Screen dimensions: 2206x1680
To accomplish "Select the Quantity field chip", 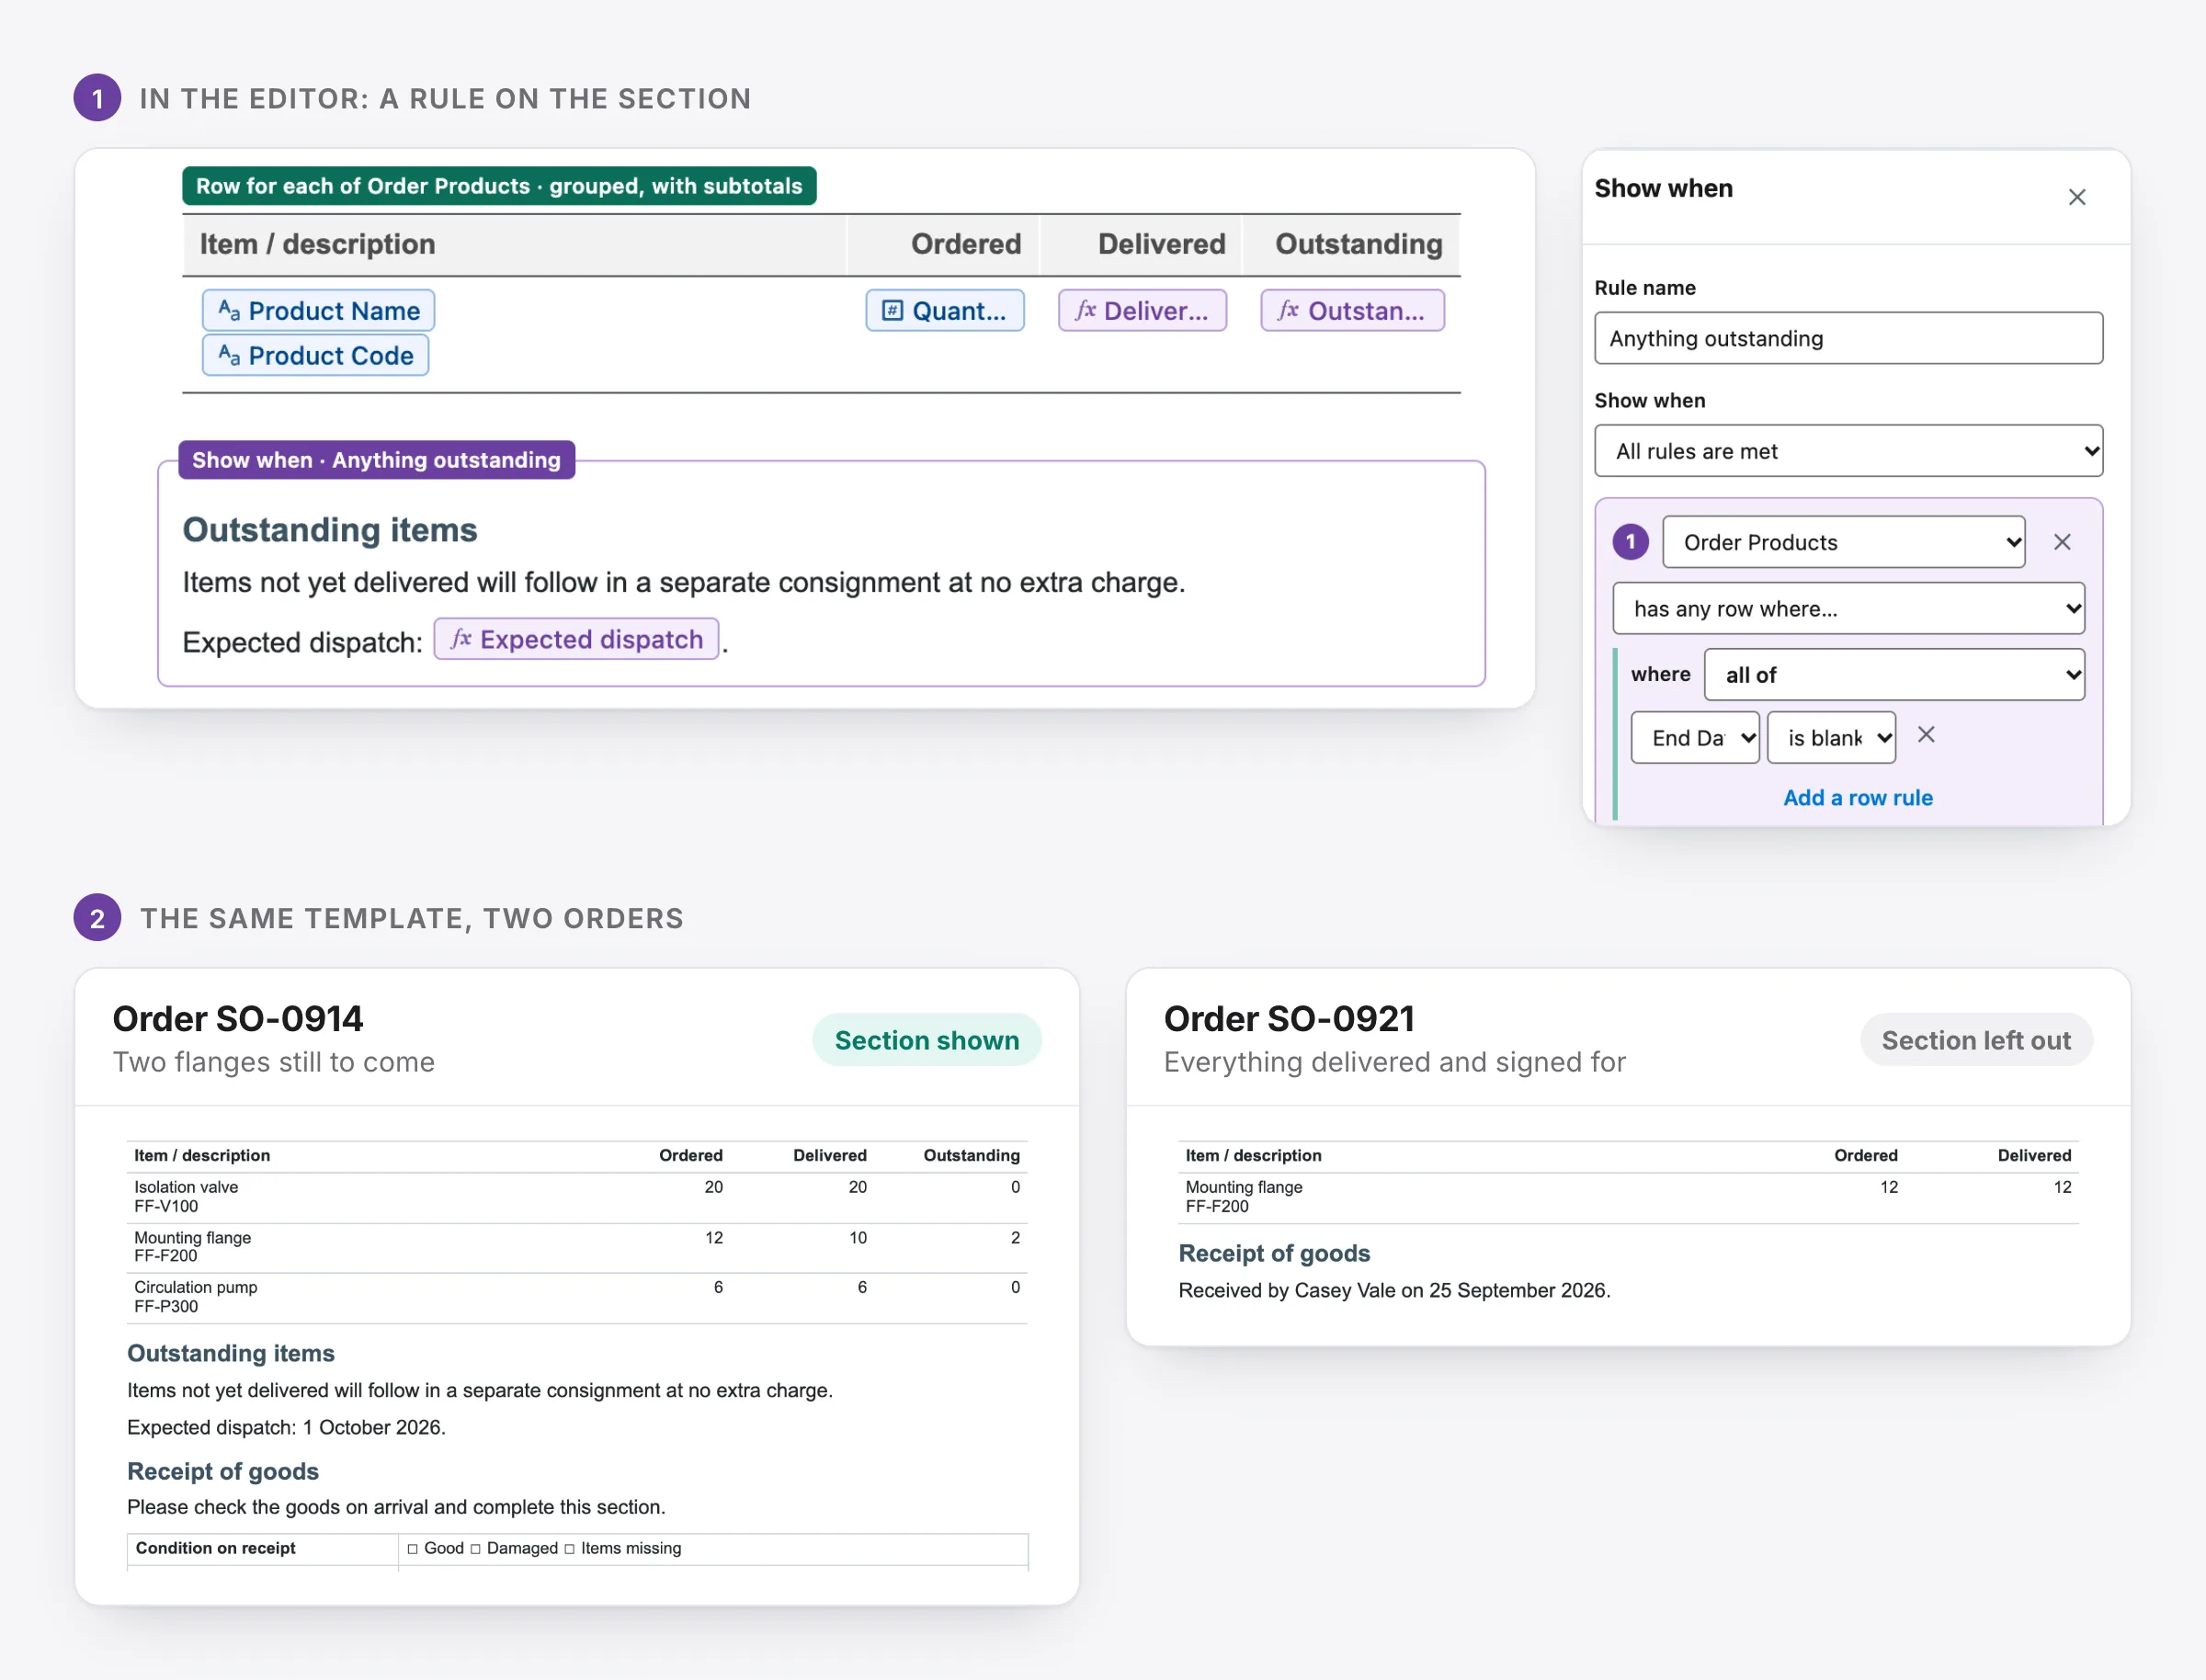I will [x=944, y=311].
